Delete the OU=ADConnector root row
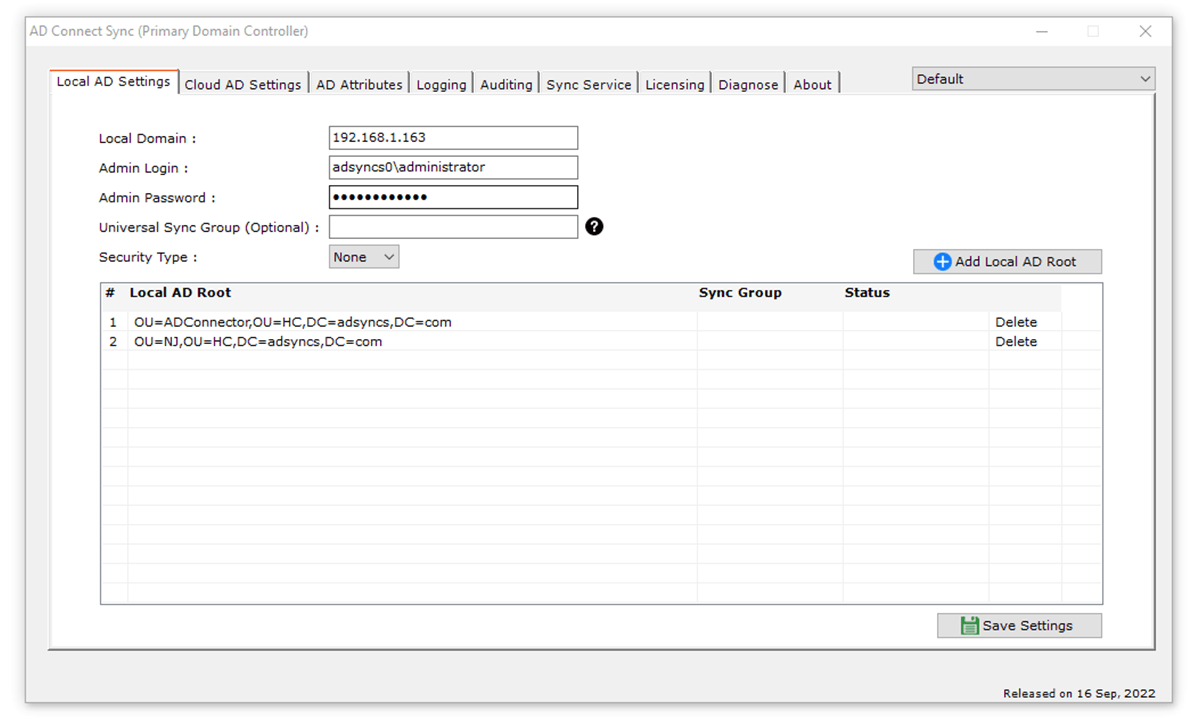 [1016, 322]
